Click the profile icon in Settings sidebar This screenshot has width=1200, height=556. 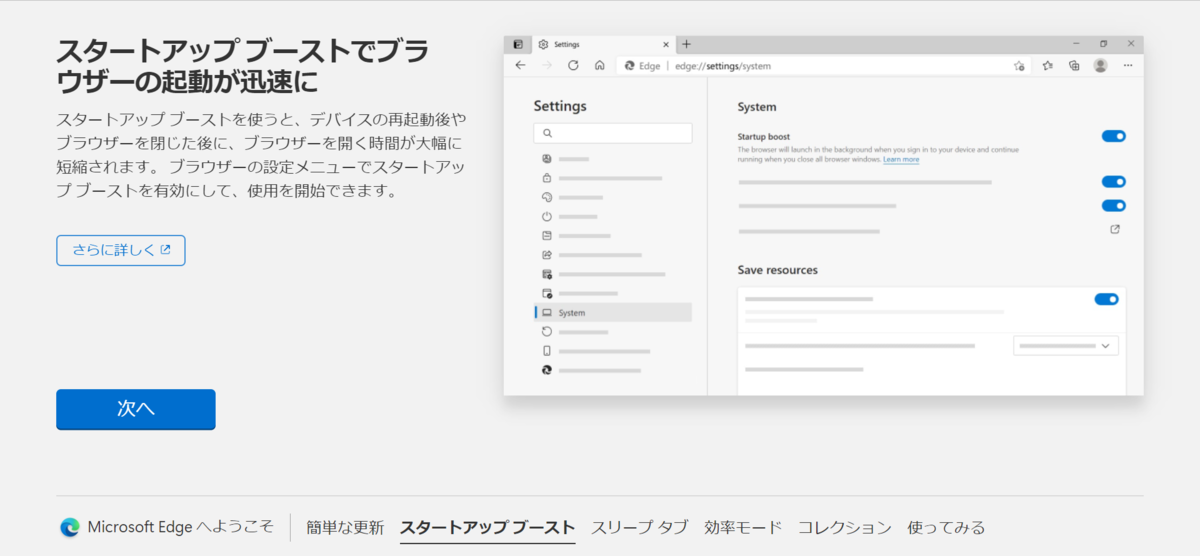[x=547, y=159]
